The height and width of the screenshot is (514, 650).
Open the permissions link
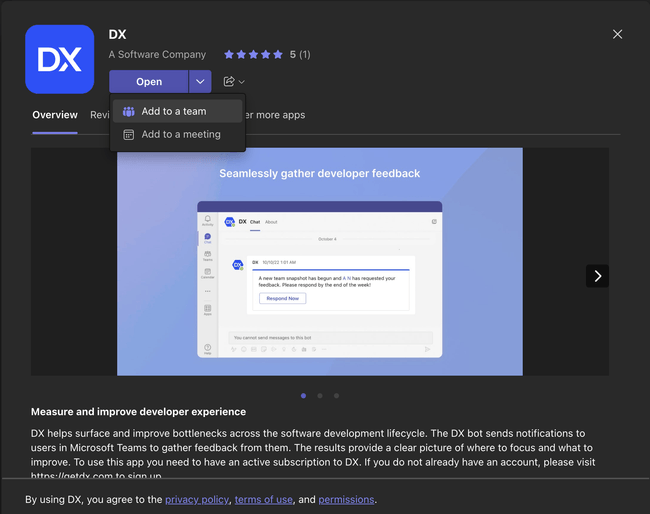346,500
